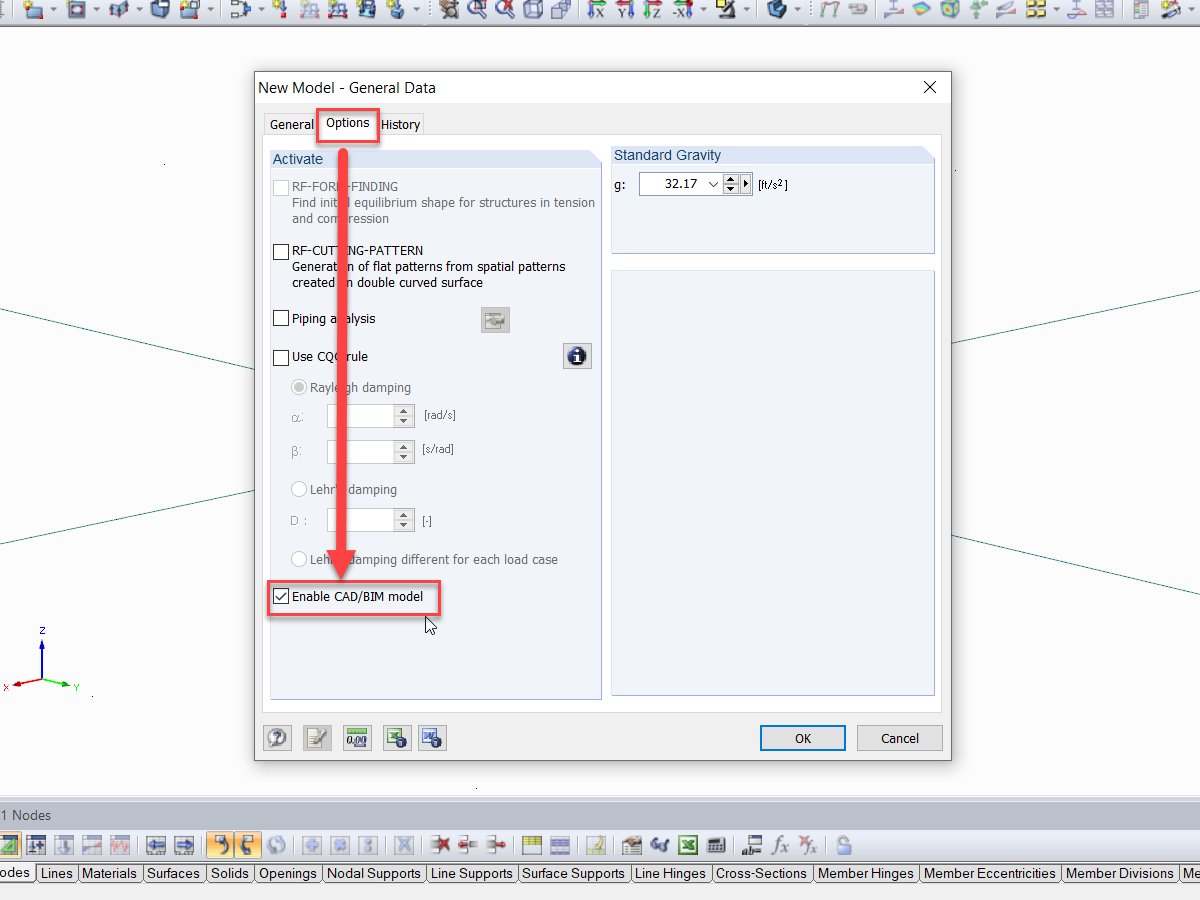Open the standard gravity value dropdown
Screen dimensions: 1200x900
click(713, 184)
